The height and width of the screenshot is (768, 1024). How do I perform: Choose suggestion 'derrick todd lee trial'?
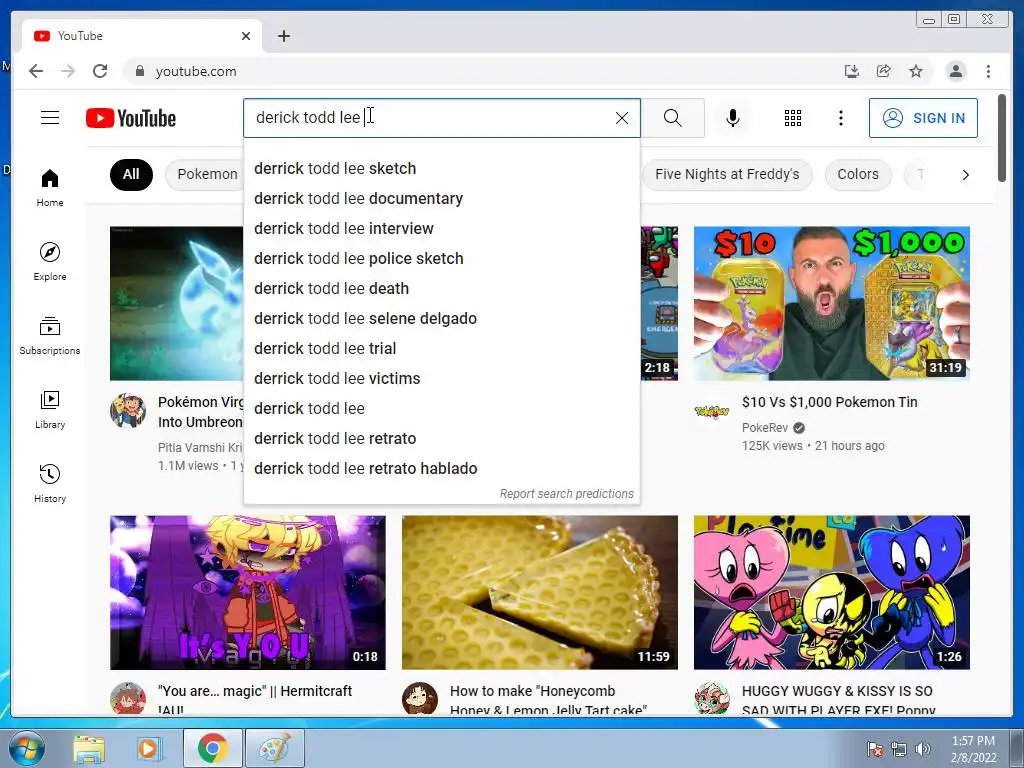click(x=441, y=349)
